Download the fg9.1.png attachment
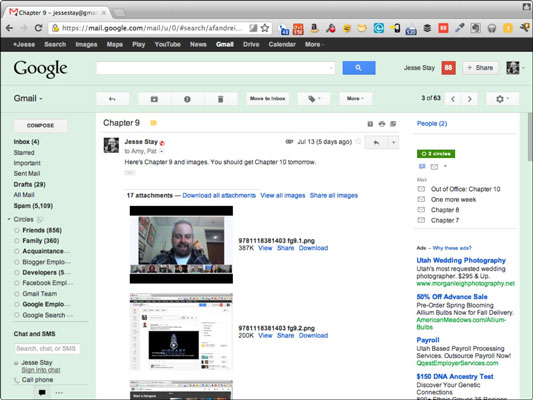 pyautogui.click(x=313, y=248)
